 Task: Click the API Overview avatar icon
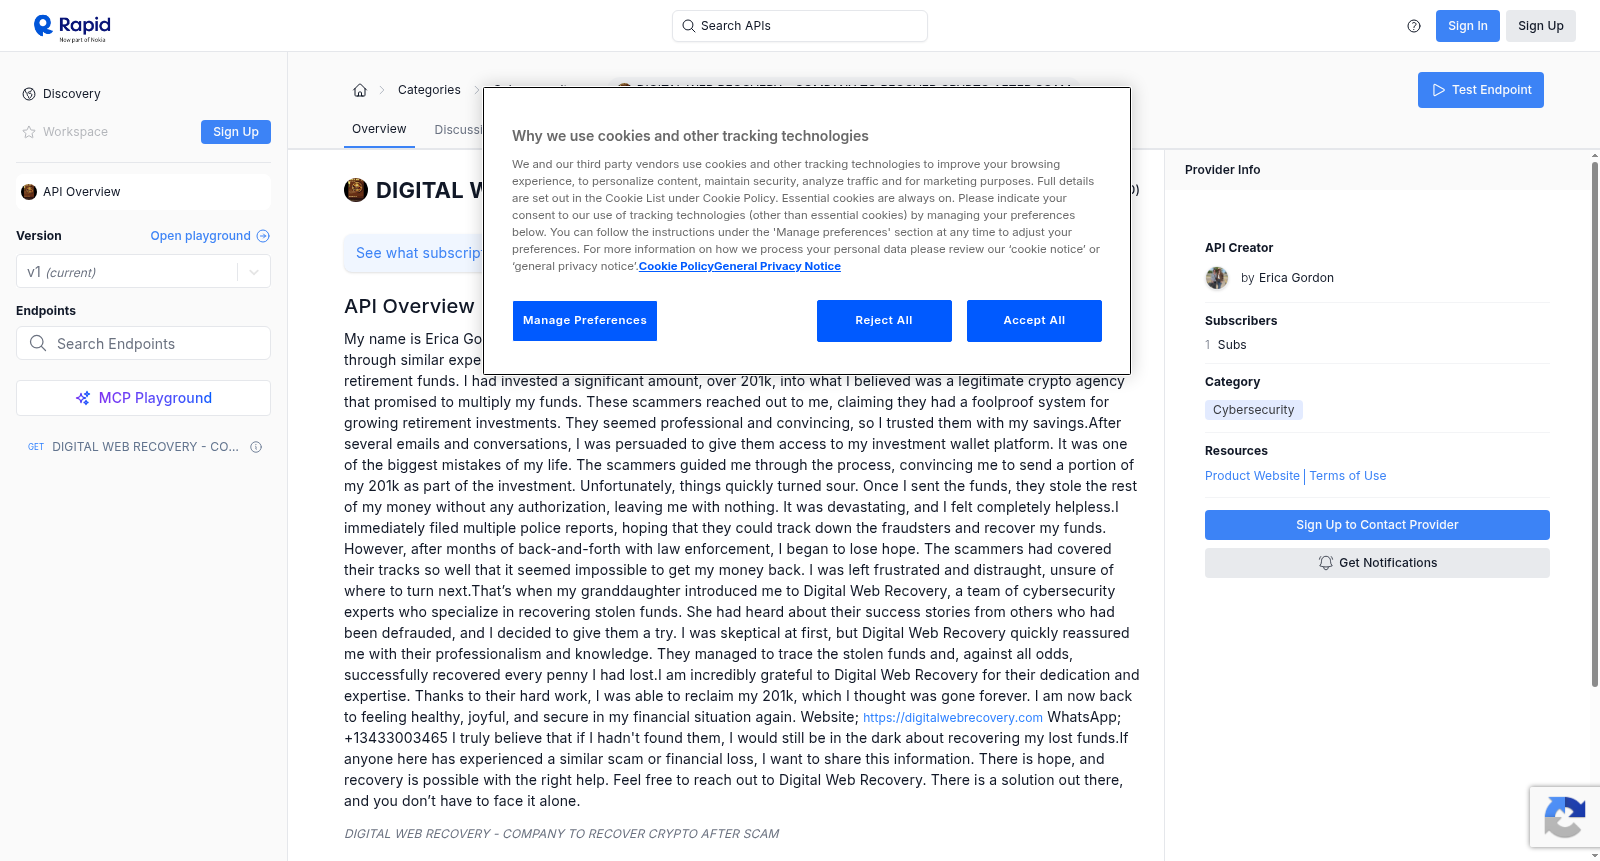[29, 192]
